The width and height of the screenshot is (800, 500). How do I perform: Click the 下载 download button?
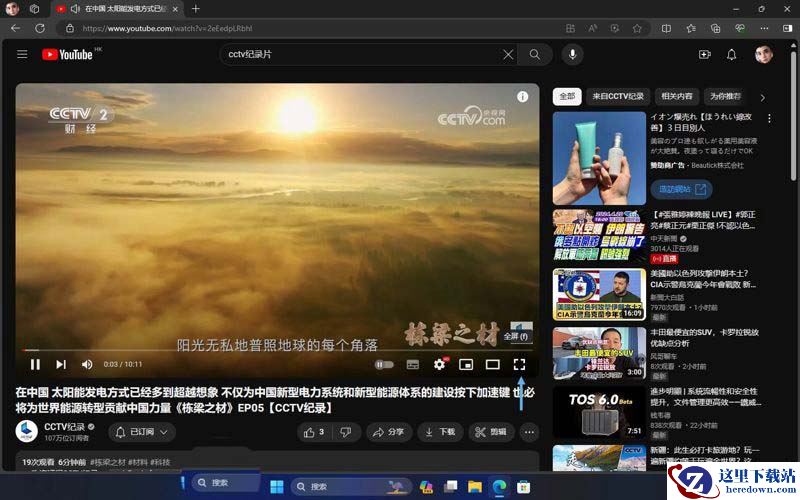[440, 432]
